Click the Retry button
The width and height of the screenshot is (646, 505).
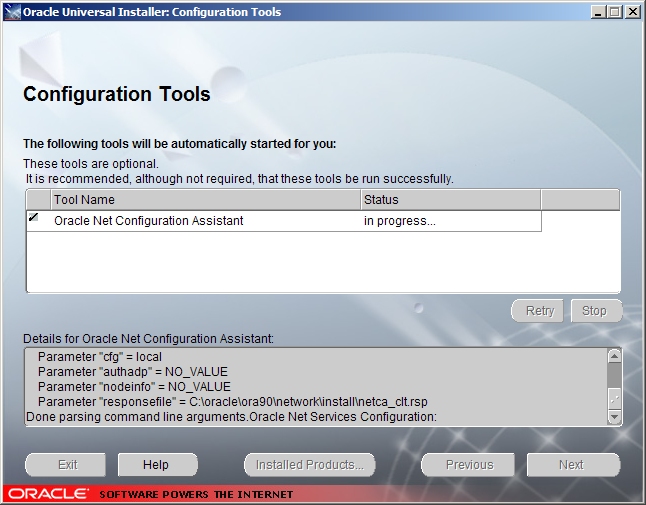(x=538, y=311)
